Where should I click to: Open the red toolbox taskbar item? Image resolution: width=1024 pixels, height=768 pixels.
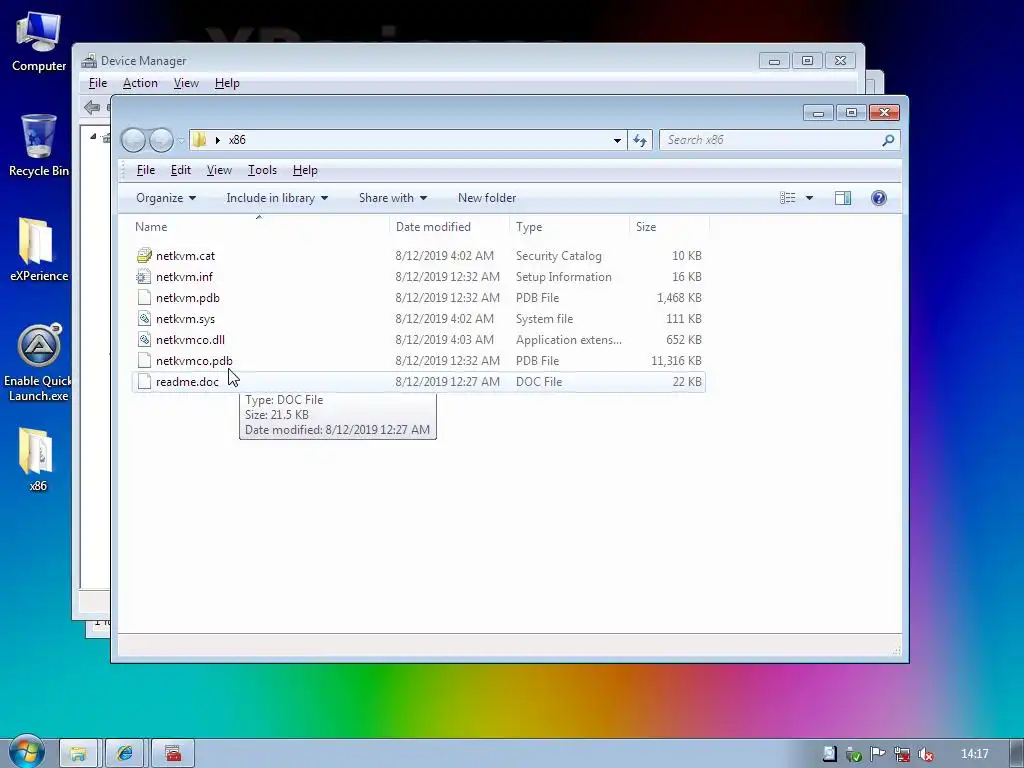click(x=173, y=754)
